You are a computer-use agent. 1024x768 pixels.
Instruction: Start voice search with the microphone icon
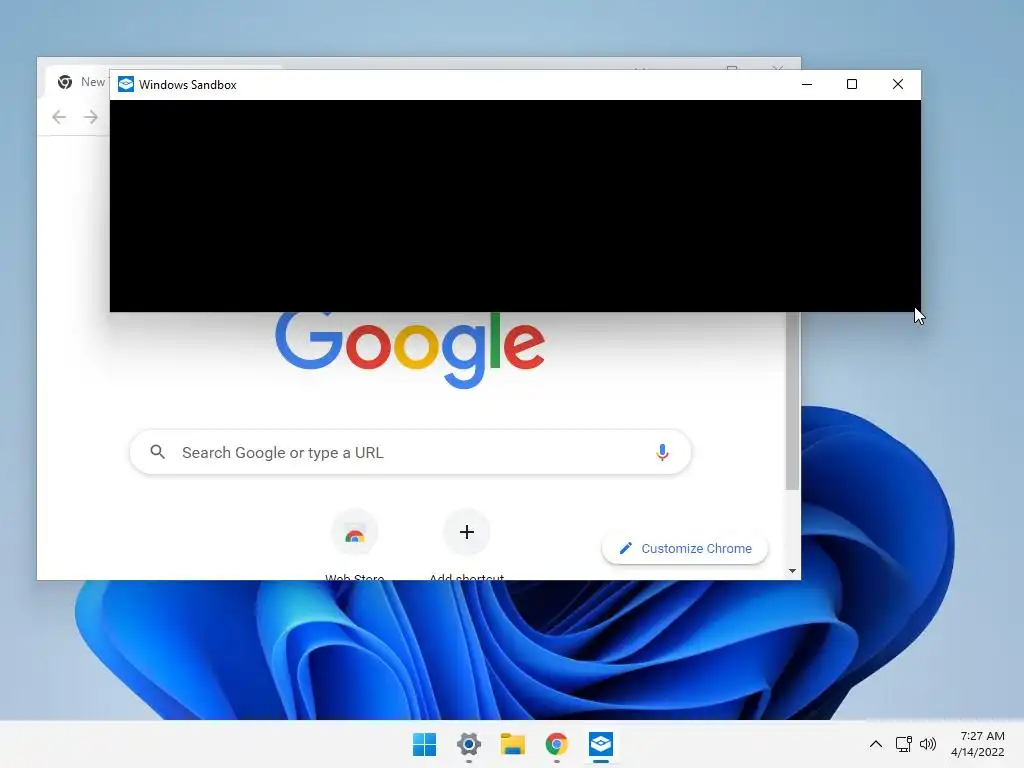pos(662,452)
